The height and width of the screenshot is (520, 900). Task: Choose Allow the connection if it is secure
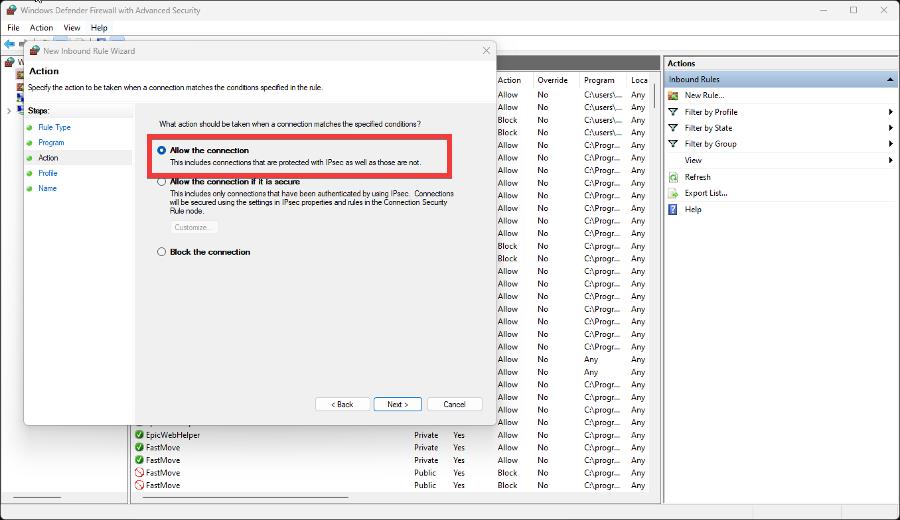(161, 181)
